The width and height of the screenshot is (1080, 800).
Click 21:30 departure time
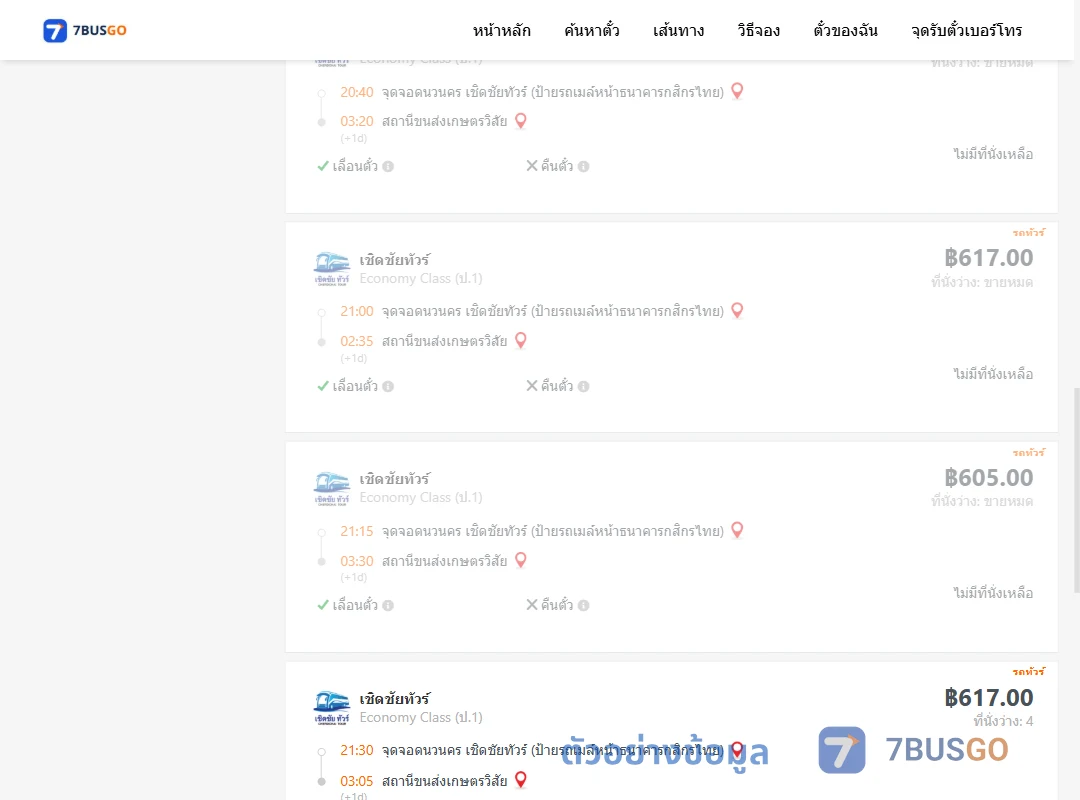[x=357, y=750]
